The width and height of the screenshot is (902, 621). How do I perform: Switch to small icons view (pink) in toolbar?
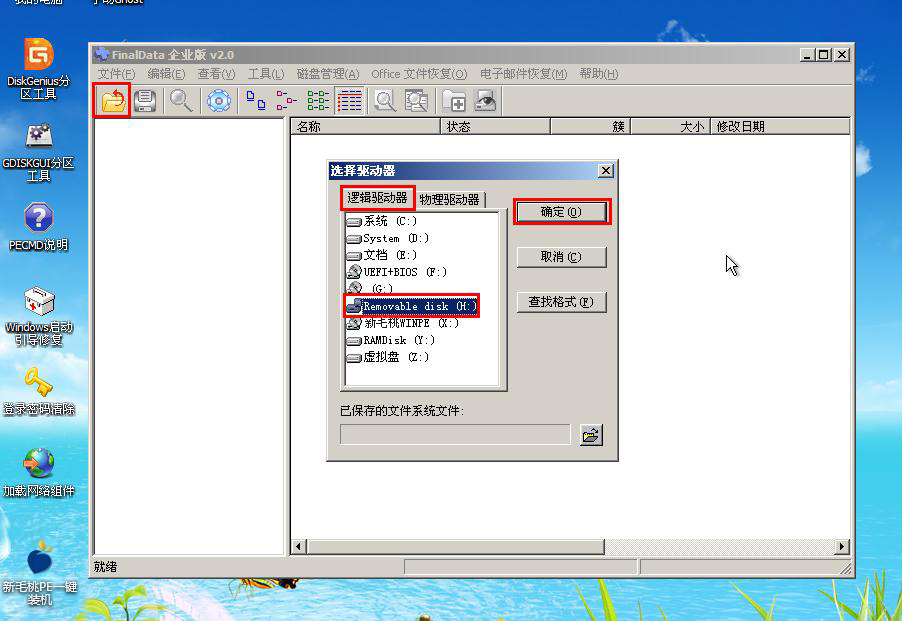286,101
